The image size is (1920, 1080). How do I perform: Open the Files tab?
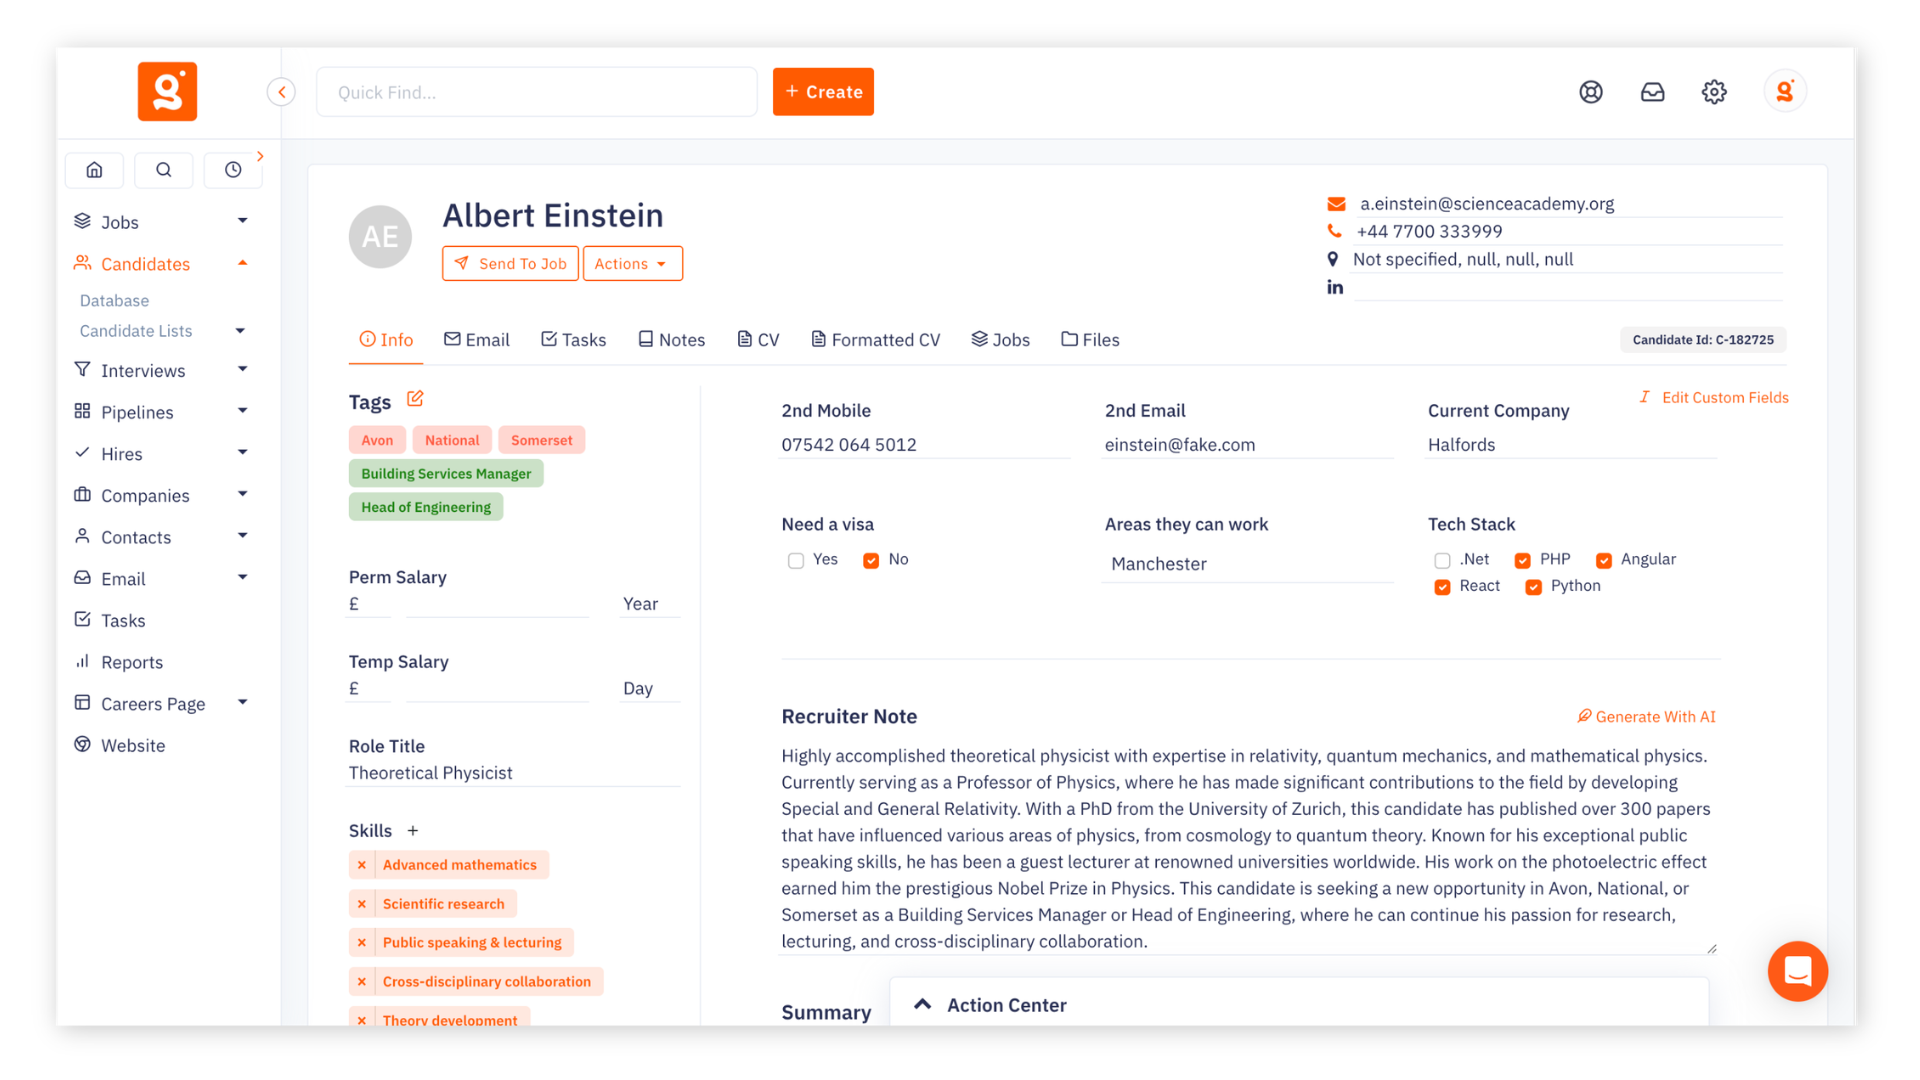[1090, 340]
